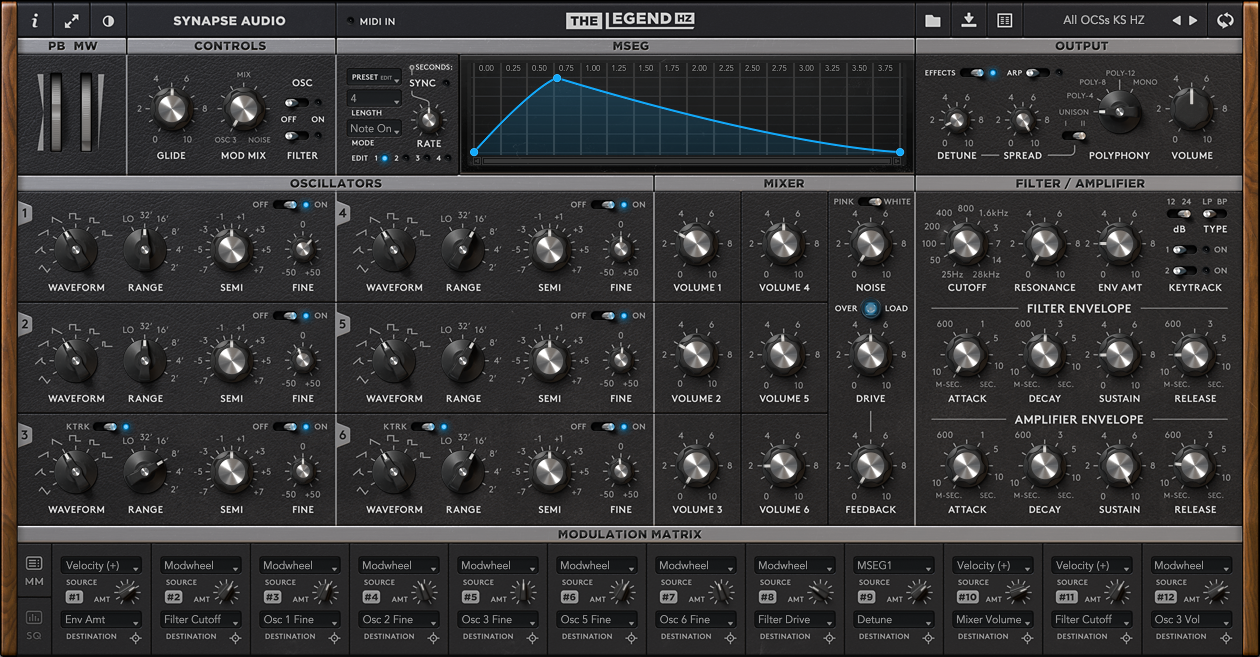The image size is (1260, 657).
Task: Click the target icon under Filter Cutoff destination in slot 2
Action: [x=235, y=637]
